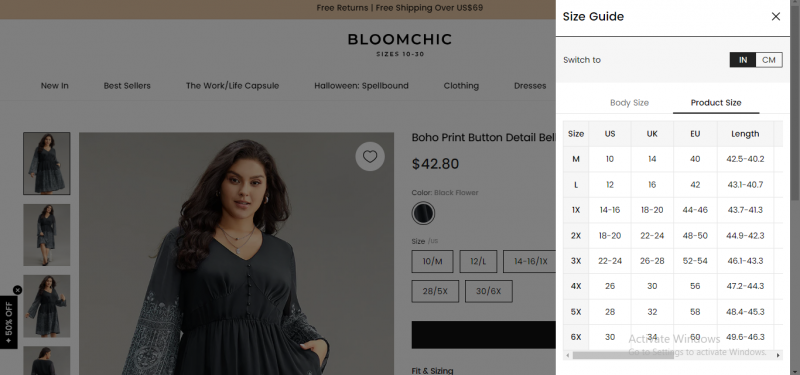The image size is (800, 375).
Task: Switch measurement units to CM
Action: tap(768, 60)
